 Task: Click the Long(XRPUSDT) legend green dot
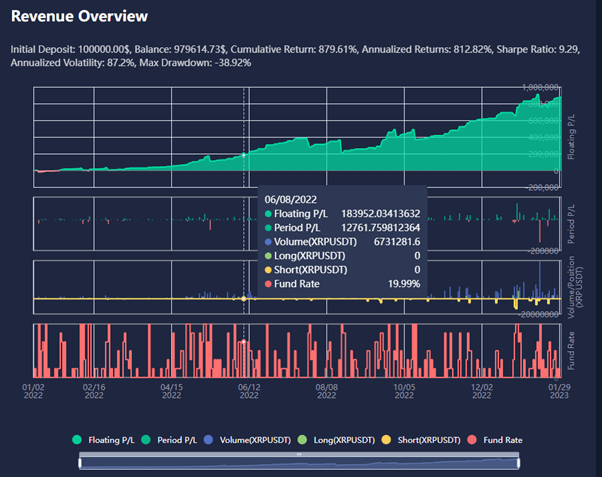325,439
